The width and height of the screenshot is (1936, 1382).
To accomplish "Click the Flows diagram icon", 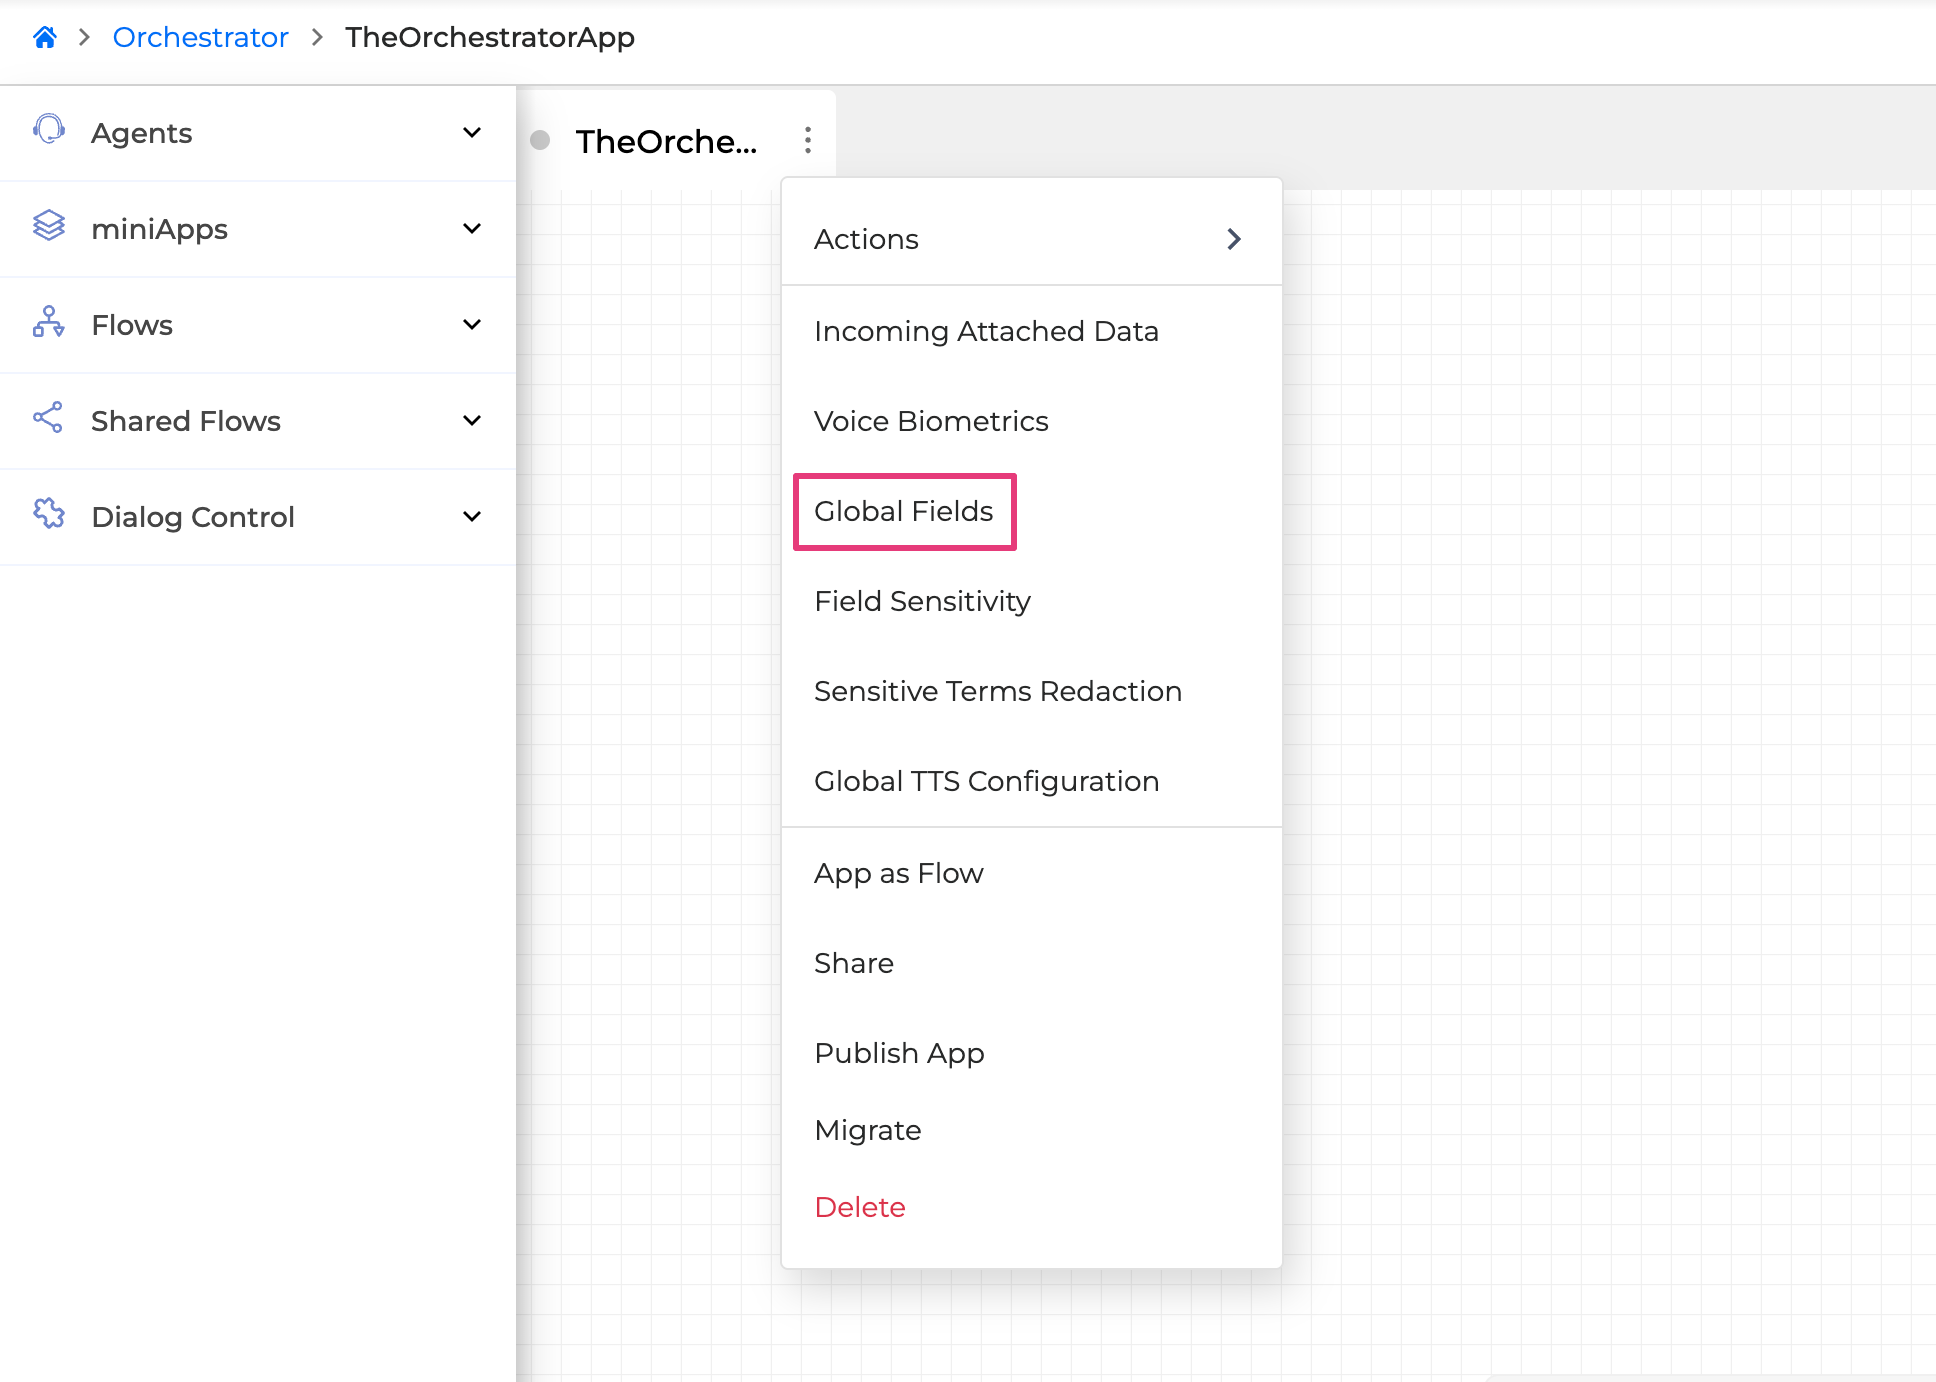I will (x=49, y=322).
